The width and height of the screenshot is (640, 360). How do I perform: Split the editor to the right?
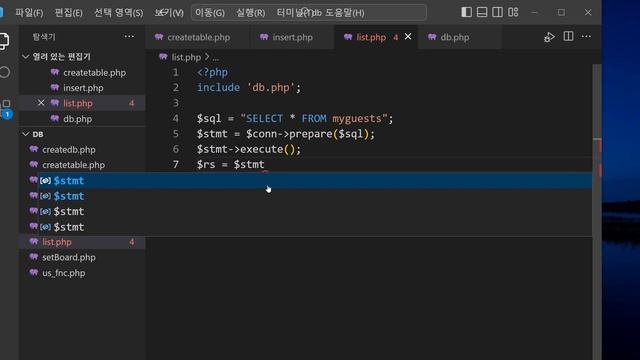pyautogui.click(x=568, y=36)
